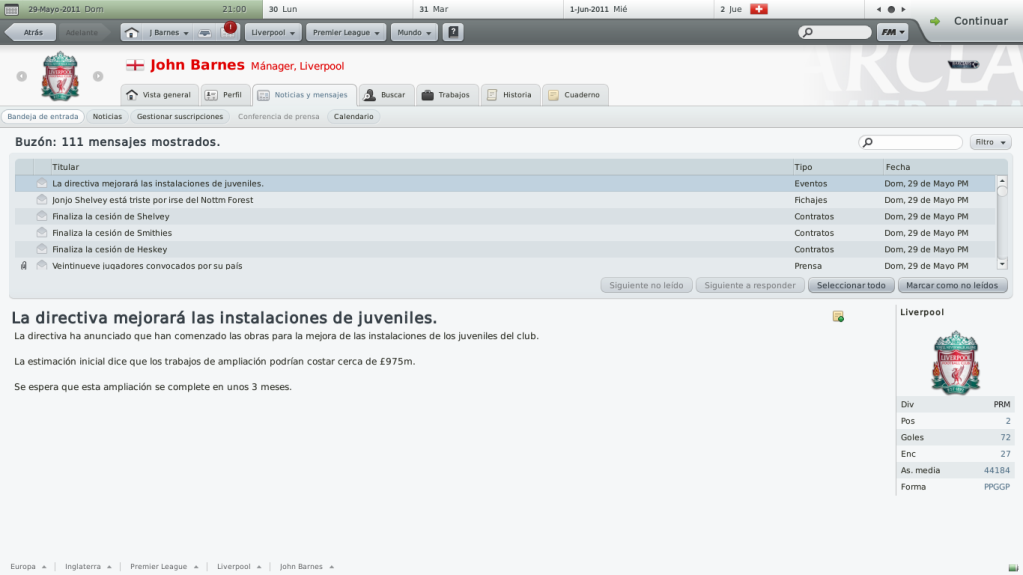Click the Continuar button
This screenshot has height=575, width=1023.
[972, 21]
